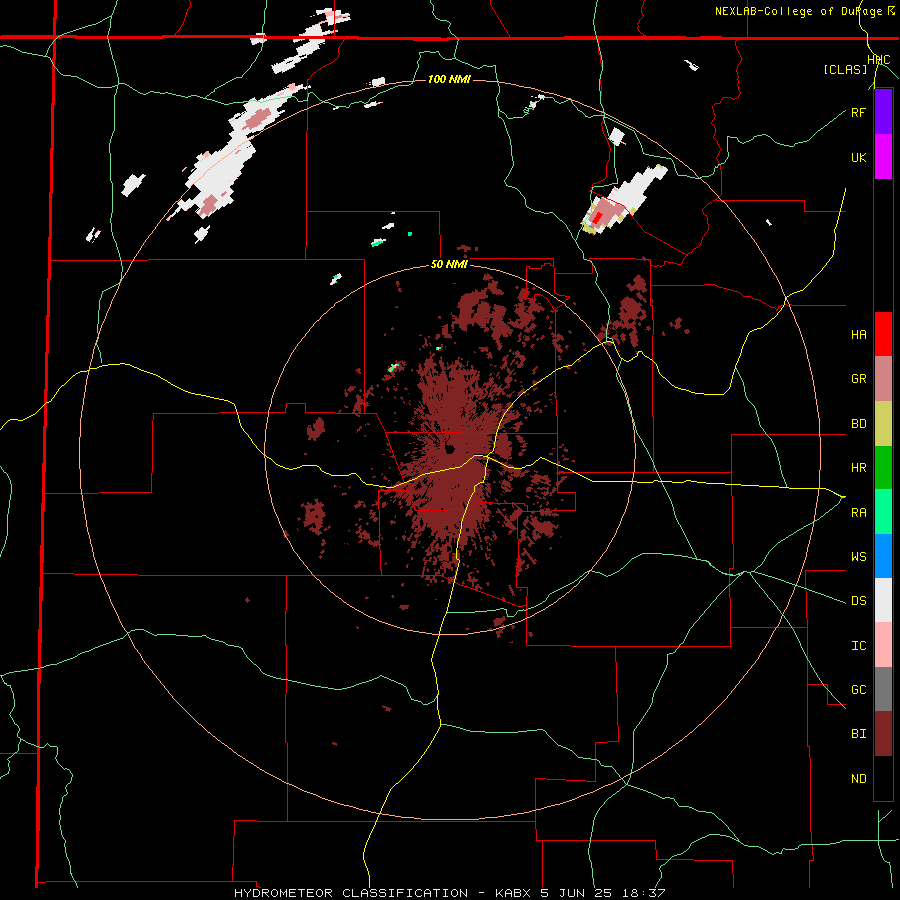Click the UK legend label
The image size is (900, 900).
click(x=858, y=157)
